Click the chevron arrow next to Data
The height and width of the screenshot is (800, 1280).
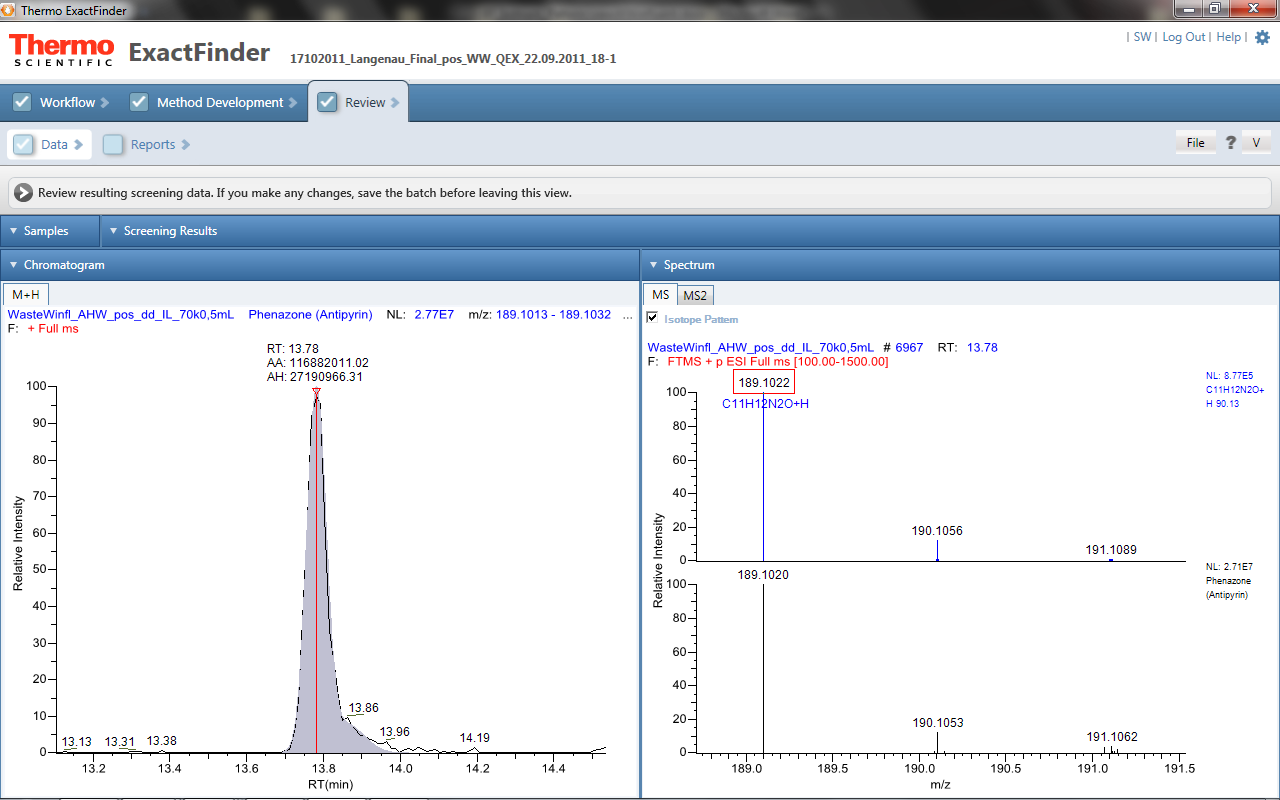click(79, 144)
